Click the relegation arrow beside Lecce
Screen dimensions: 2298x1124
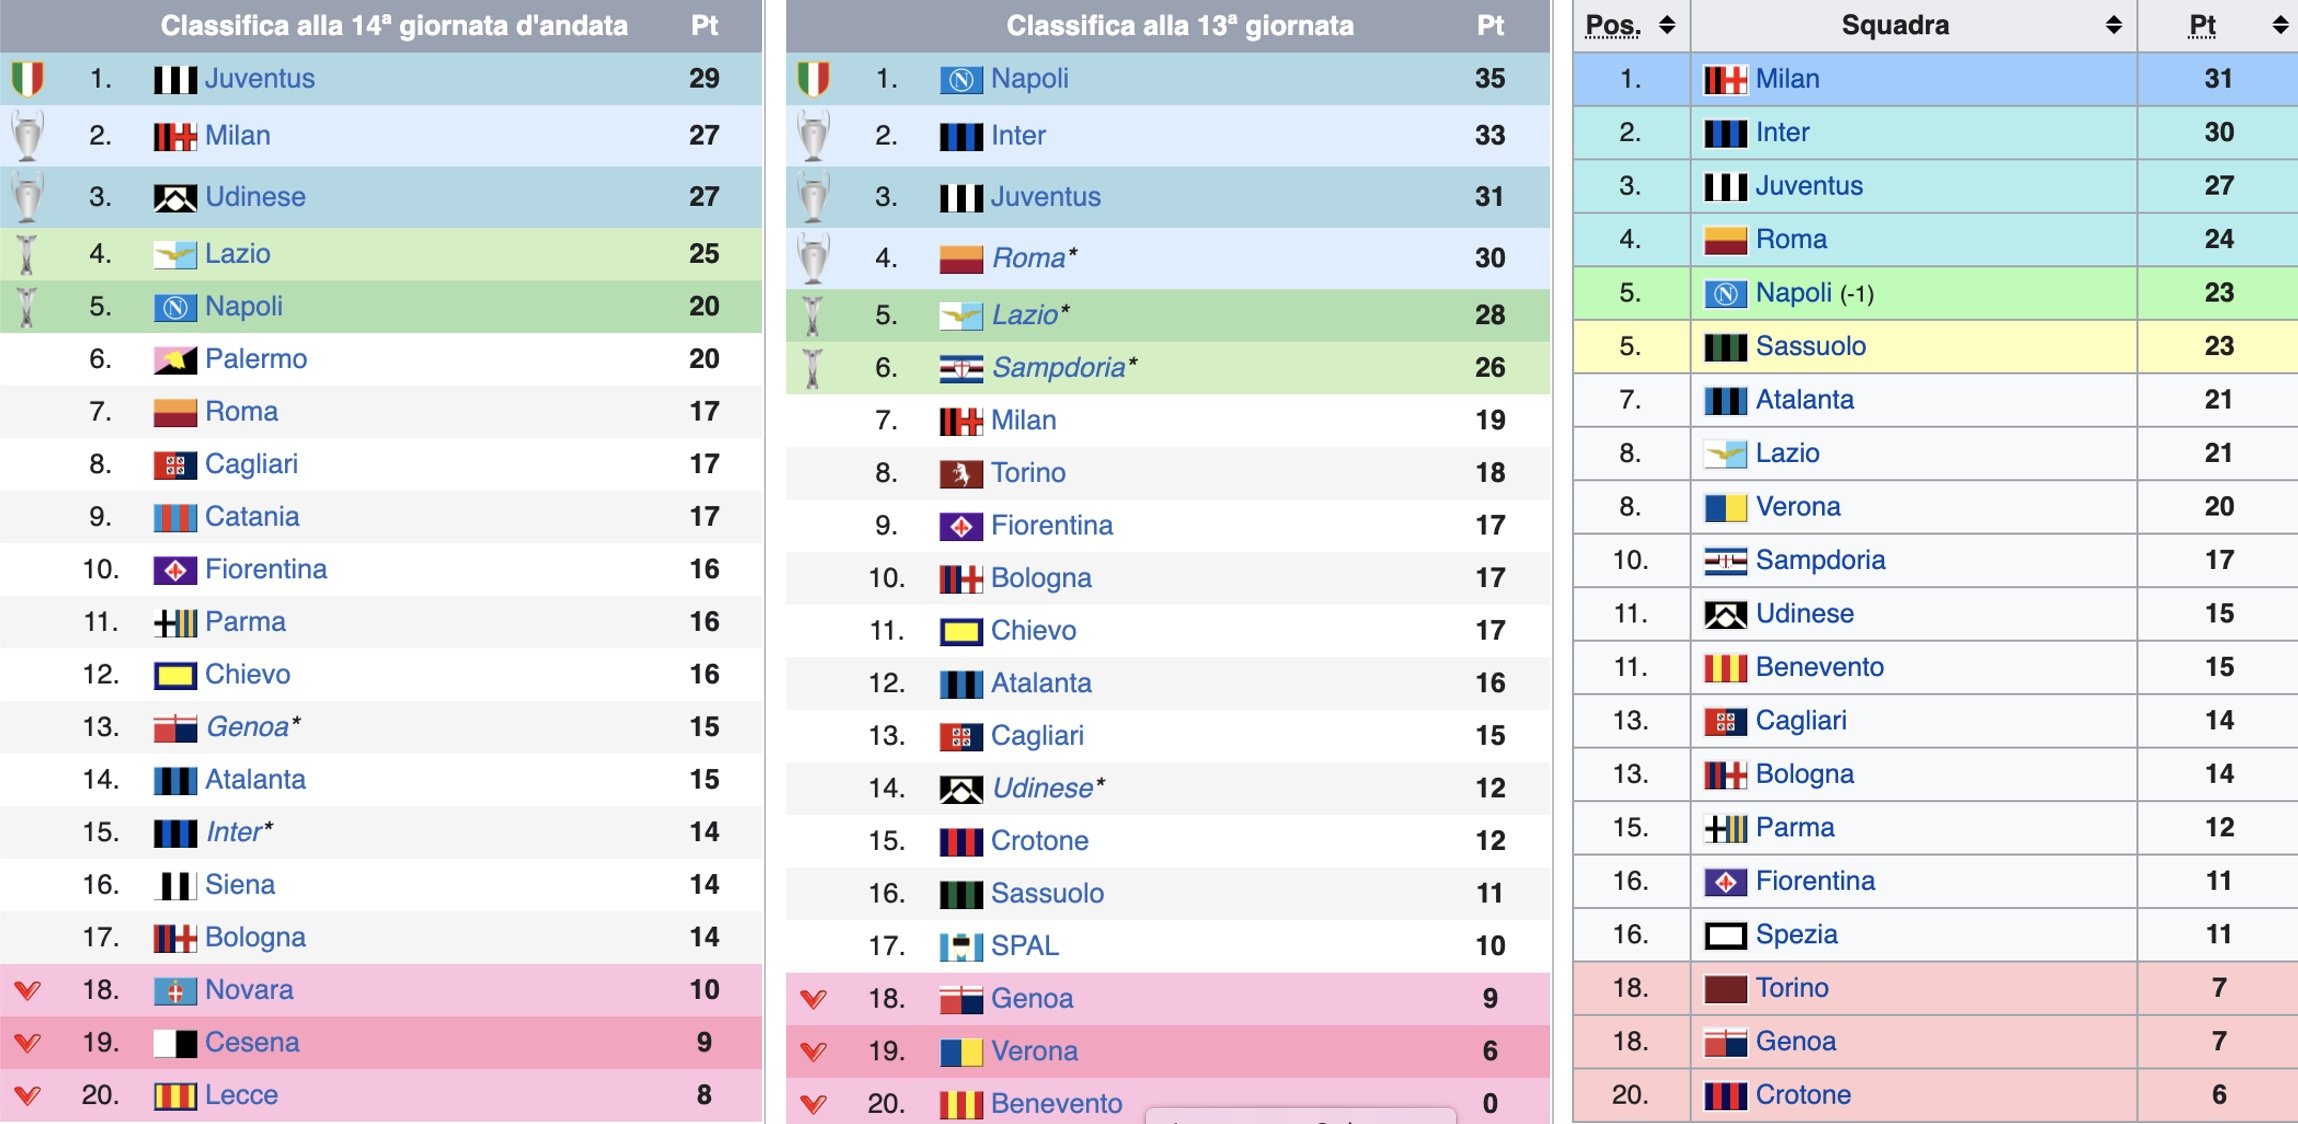point(28,1096)
